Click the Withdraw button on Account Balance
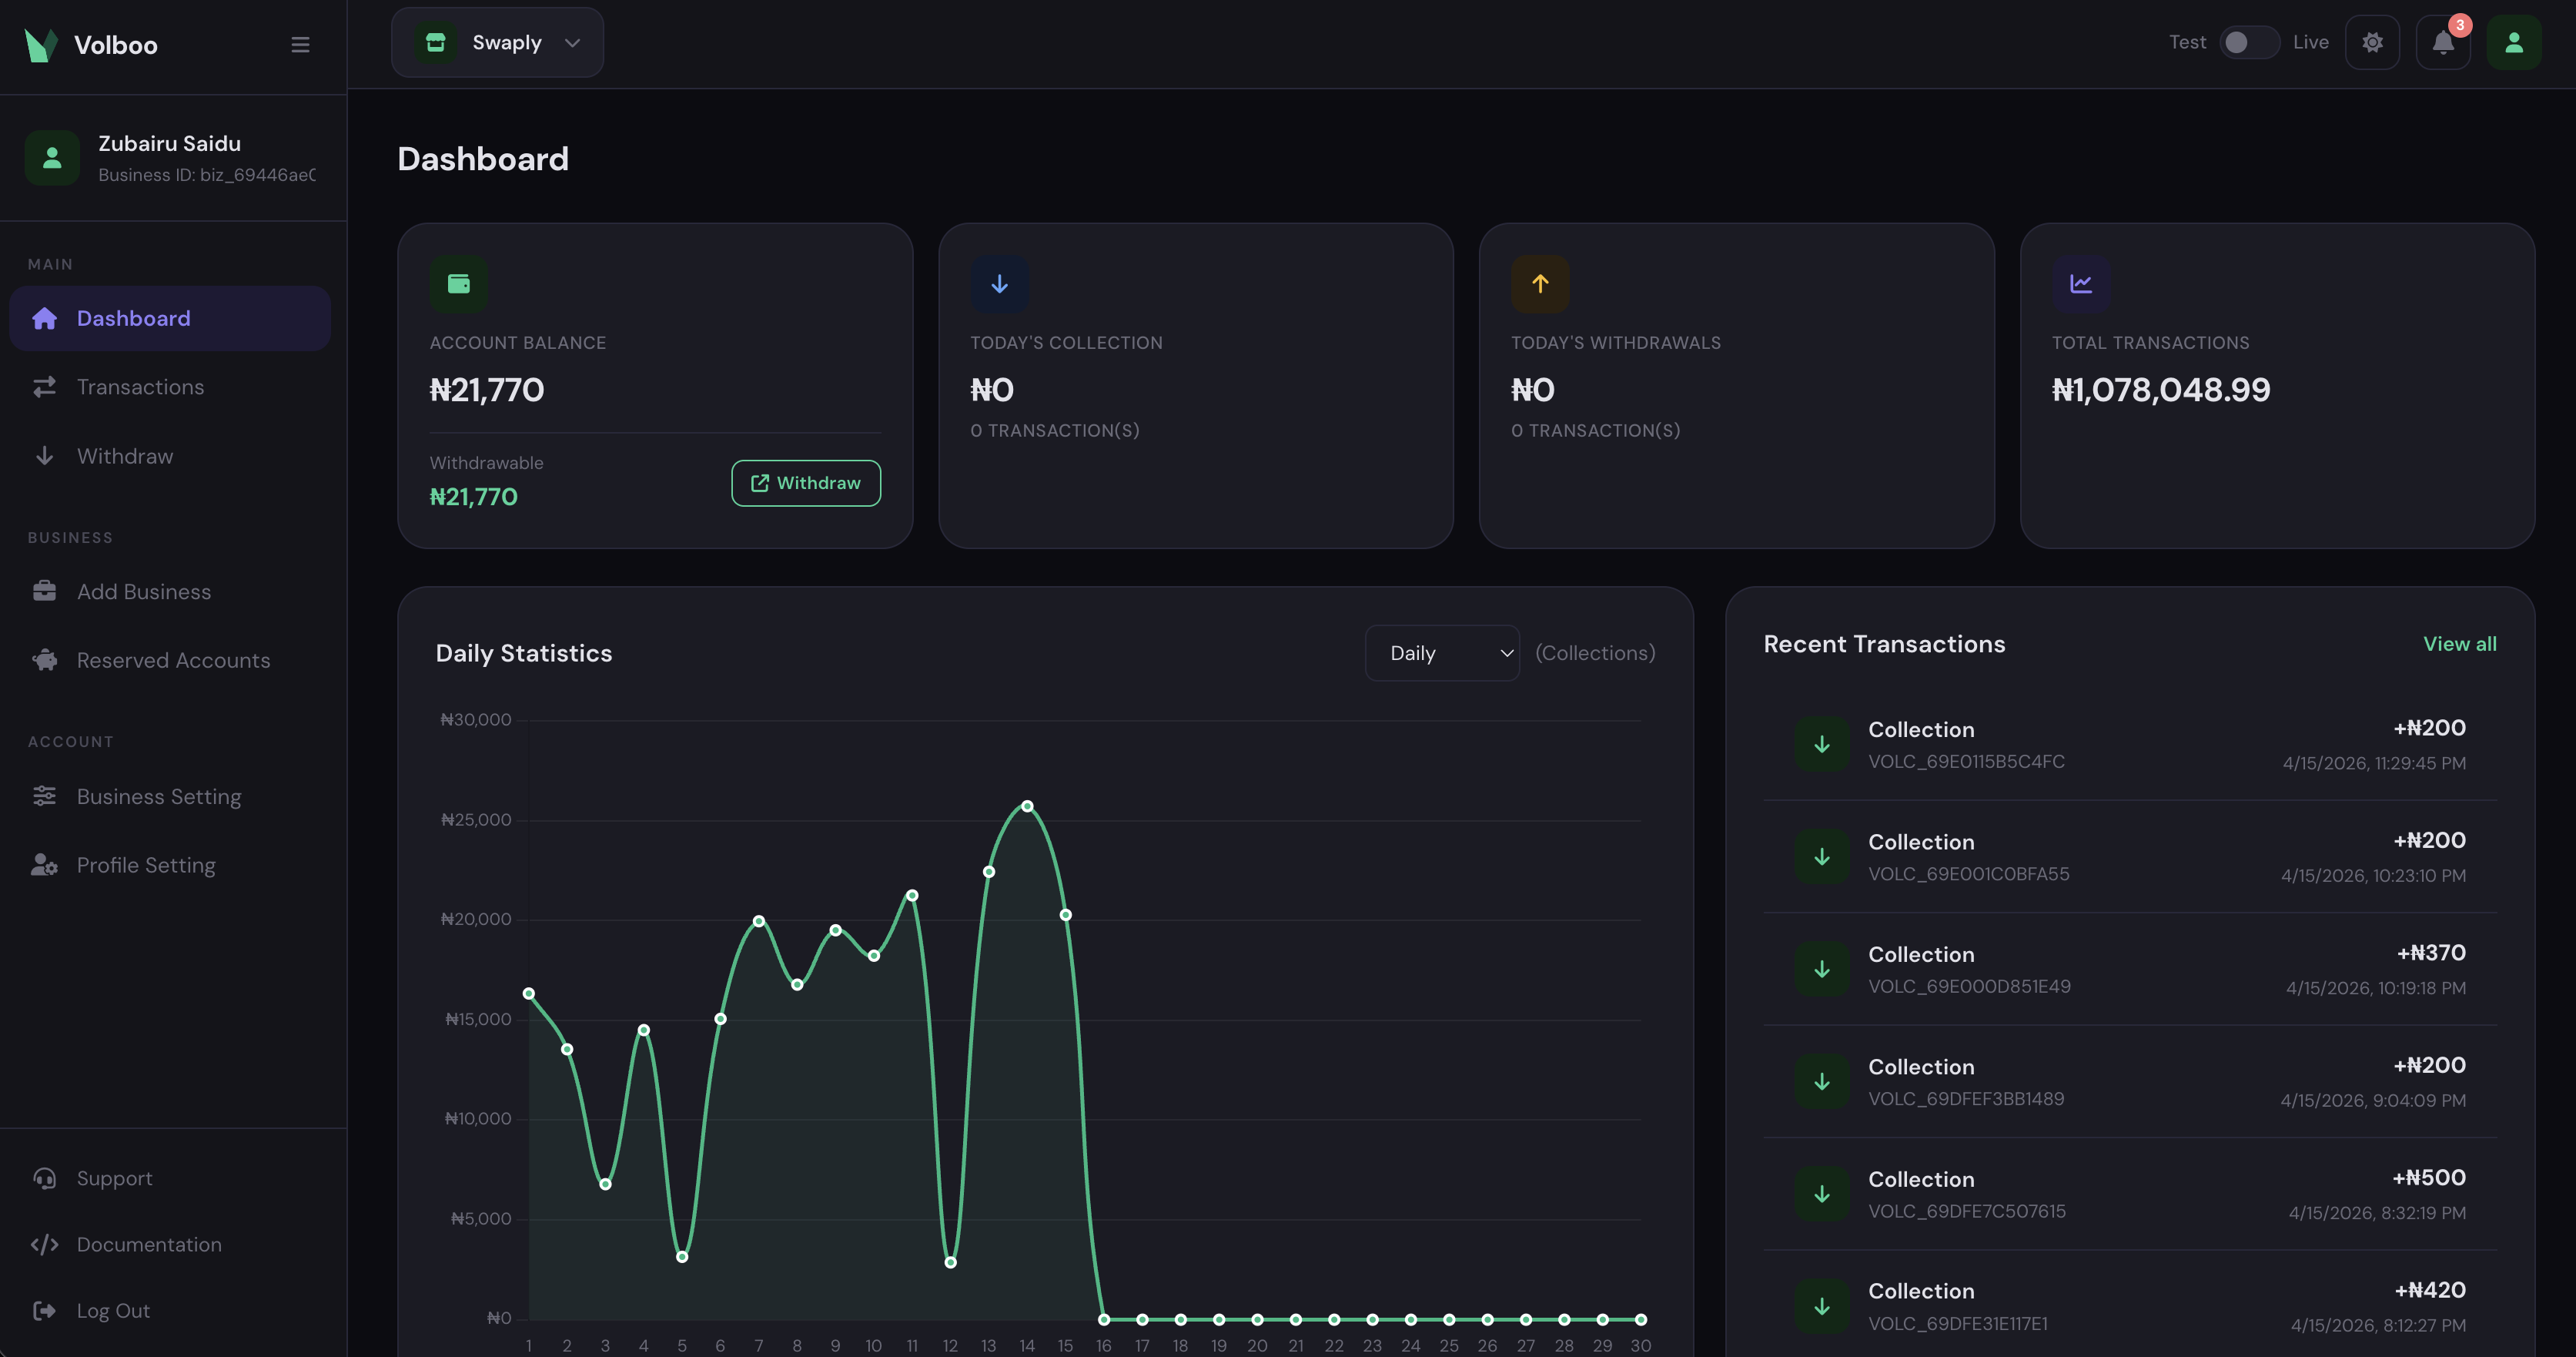This screenshot has height=1357, width=2576. tap(805, 482)
